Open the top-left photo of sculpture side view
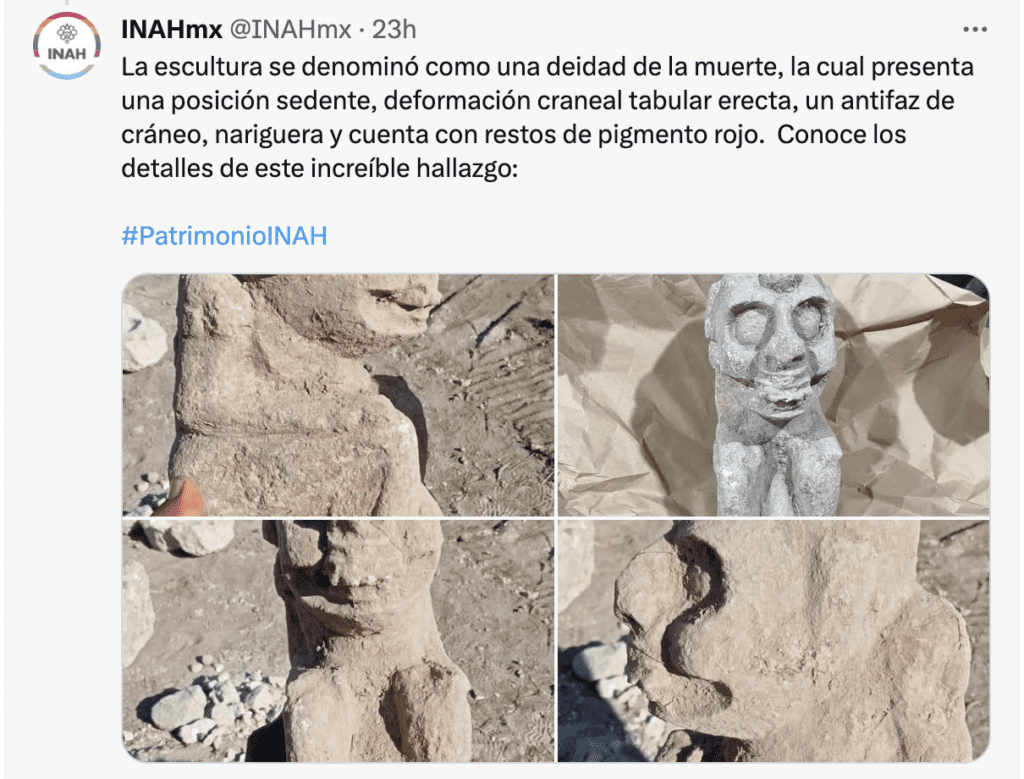The width and height of the screenshot is (1024, 779). (x=338, y=395)
